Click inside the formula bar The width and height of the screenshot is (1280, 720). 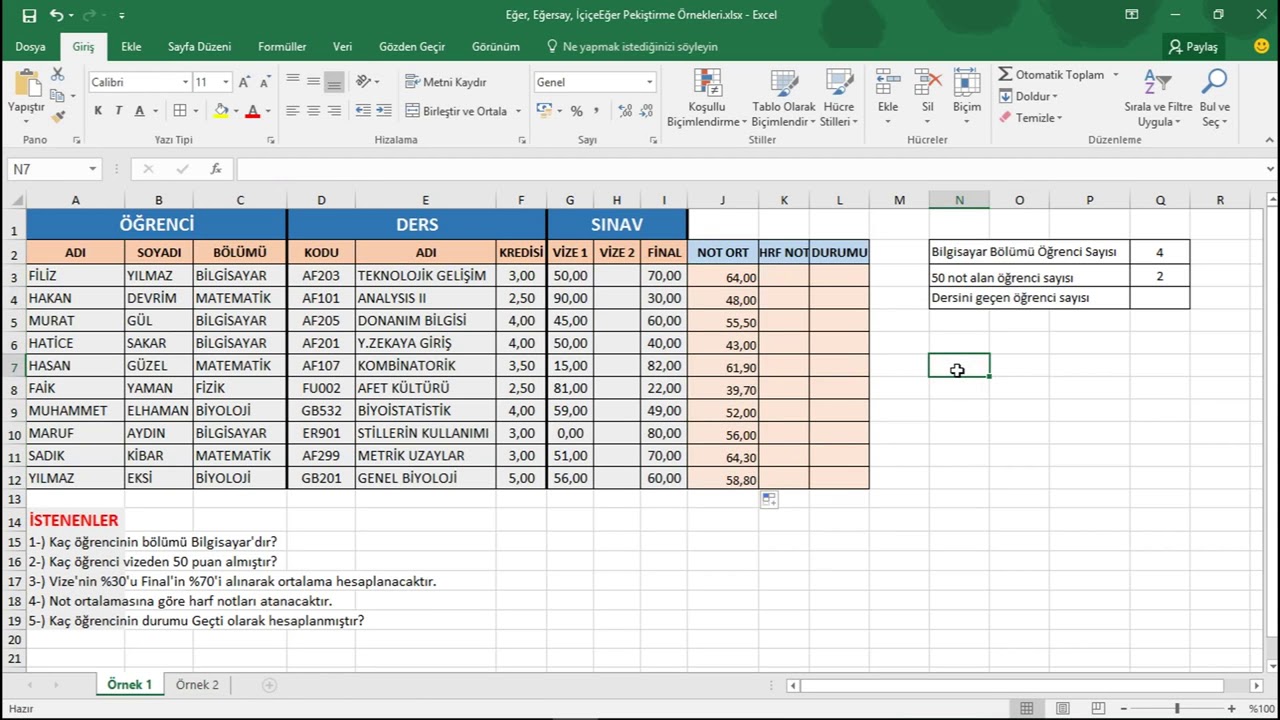(750, 169)
